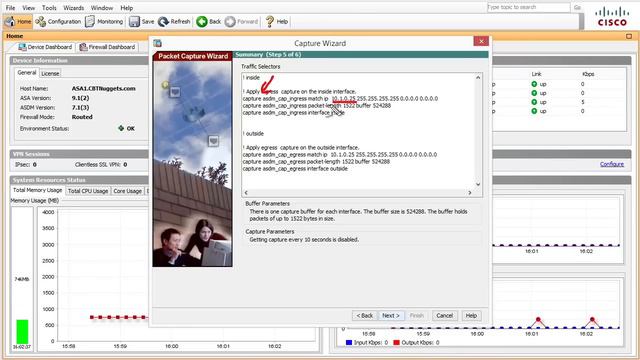Click the last interface link up icon

click(534, 111)
